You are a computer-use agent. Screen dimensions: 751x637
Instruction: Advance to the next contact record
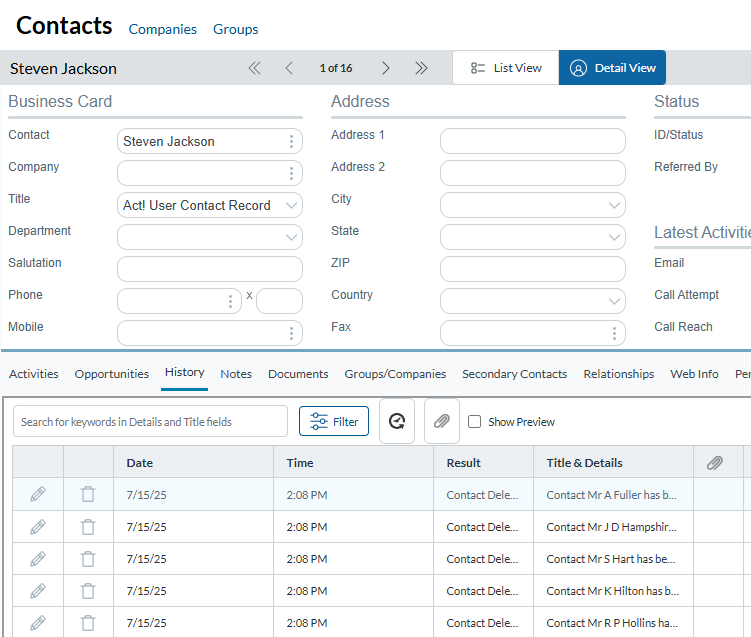click(x=386, y=68)
